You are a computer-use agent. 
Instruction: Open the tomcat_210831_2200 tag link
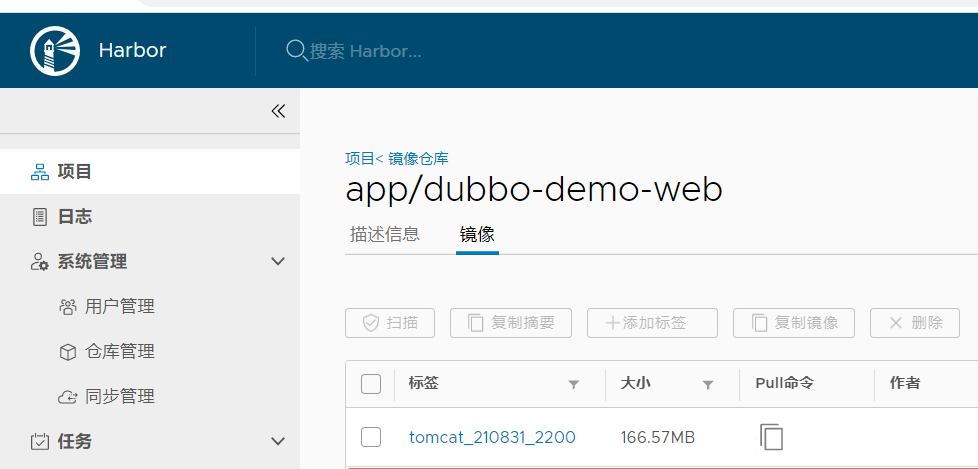coord(492,437)
